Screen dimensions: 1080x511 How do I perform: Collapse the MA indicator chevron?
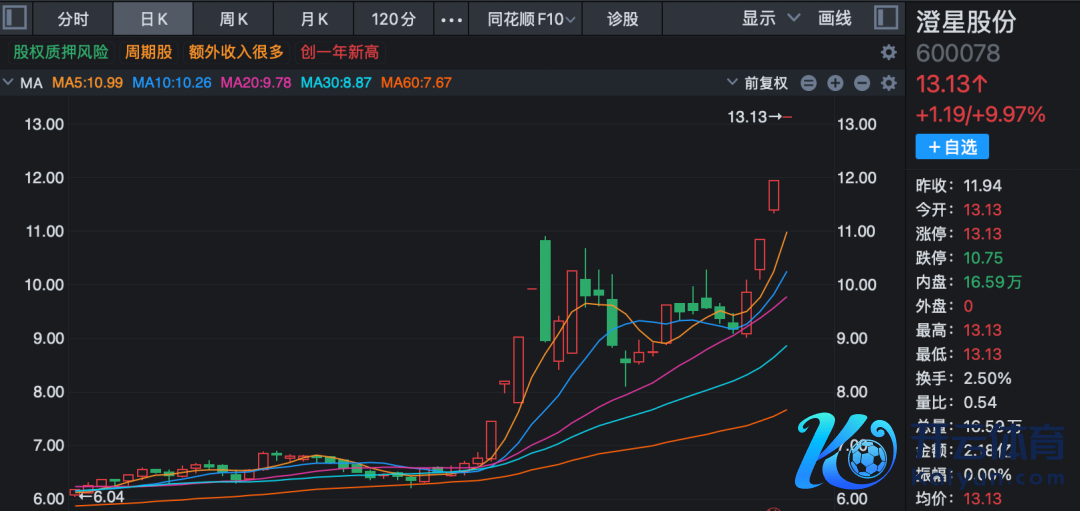(x=9, y=83)
